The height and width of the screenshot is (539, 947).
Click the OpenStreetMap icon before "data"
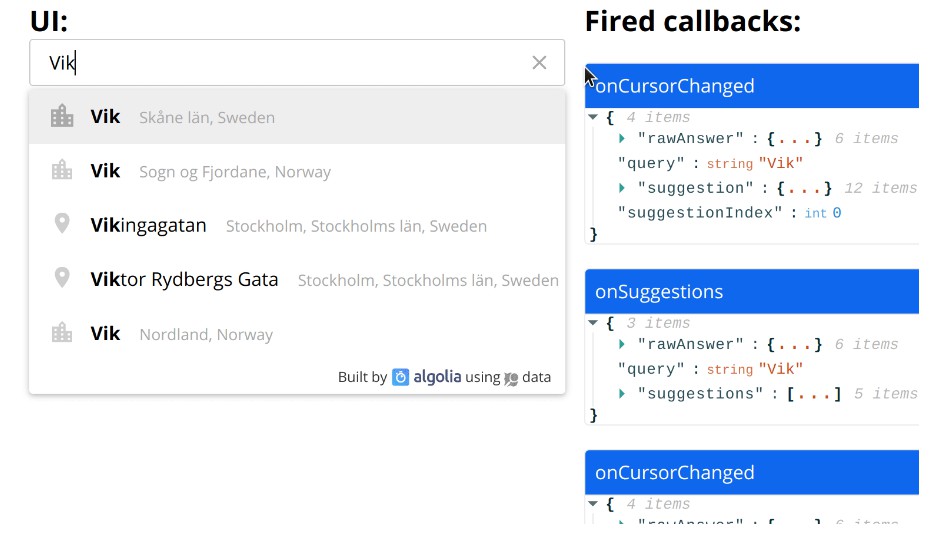coord(511,378)
